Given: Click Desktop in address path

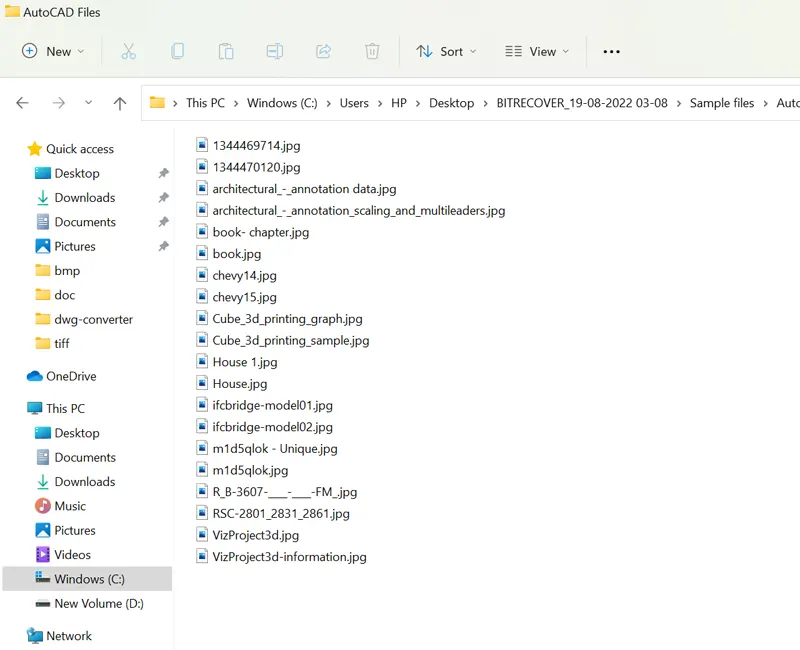Looking at the screenshot, I should pyautogui.click(x=451, y=103).
